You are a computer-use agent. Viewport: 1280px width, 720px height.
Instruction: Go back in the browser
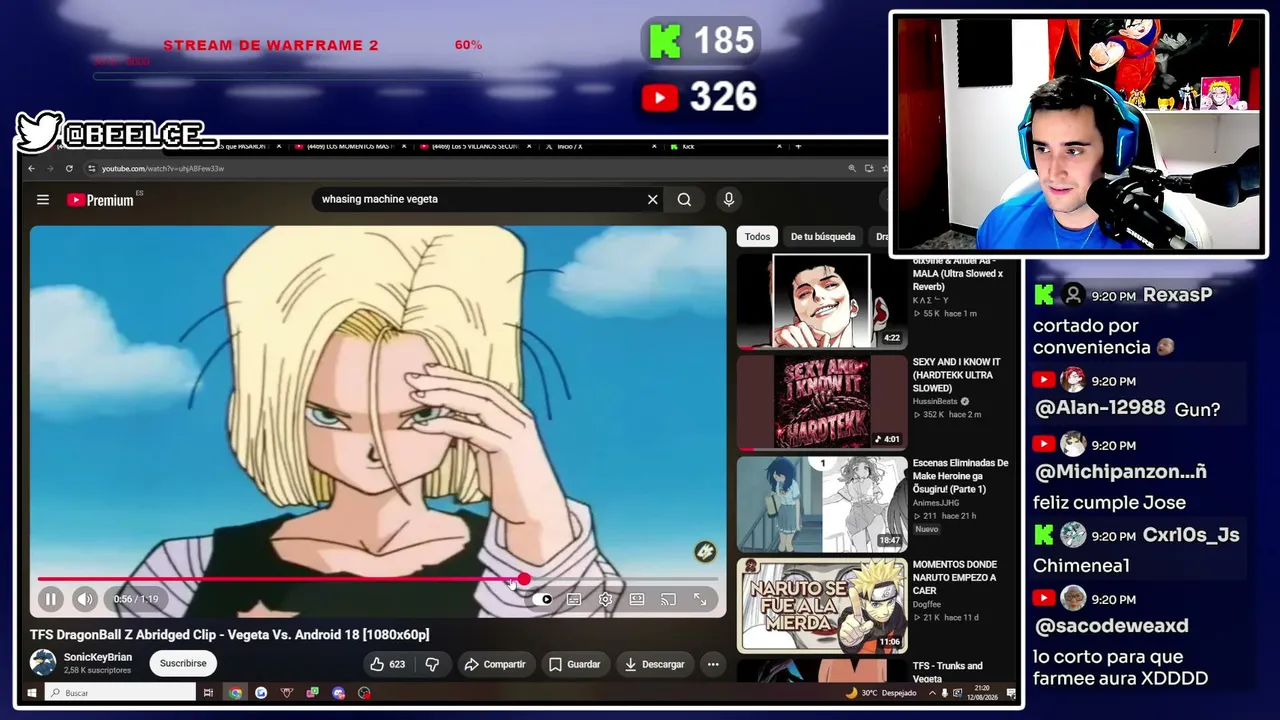click(x=33, y=168)
